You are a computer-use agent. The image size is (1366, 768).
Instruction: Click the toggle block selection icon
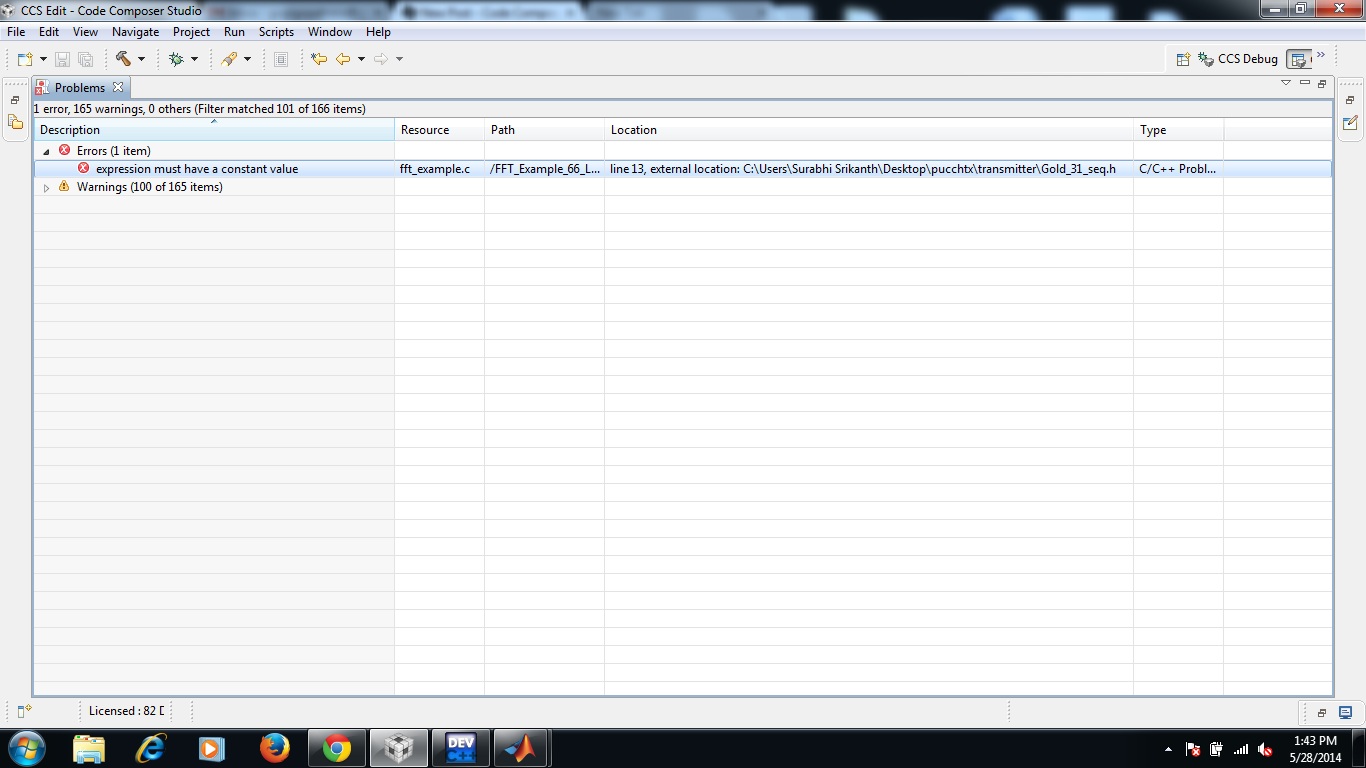point(281,59)
